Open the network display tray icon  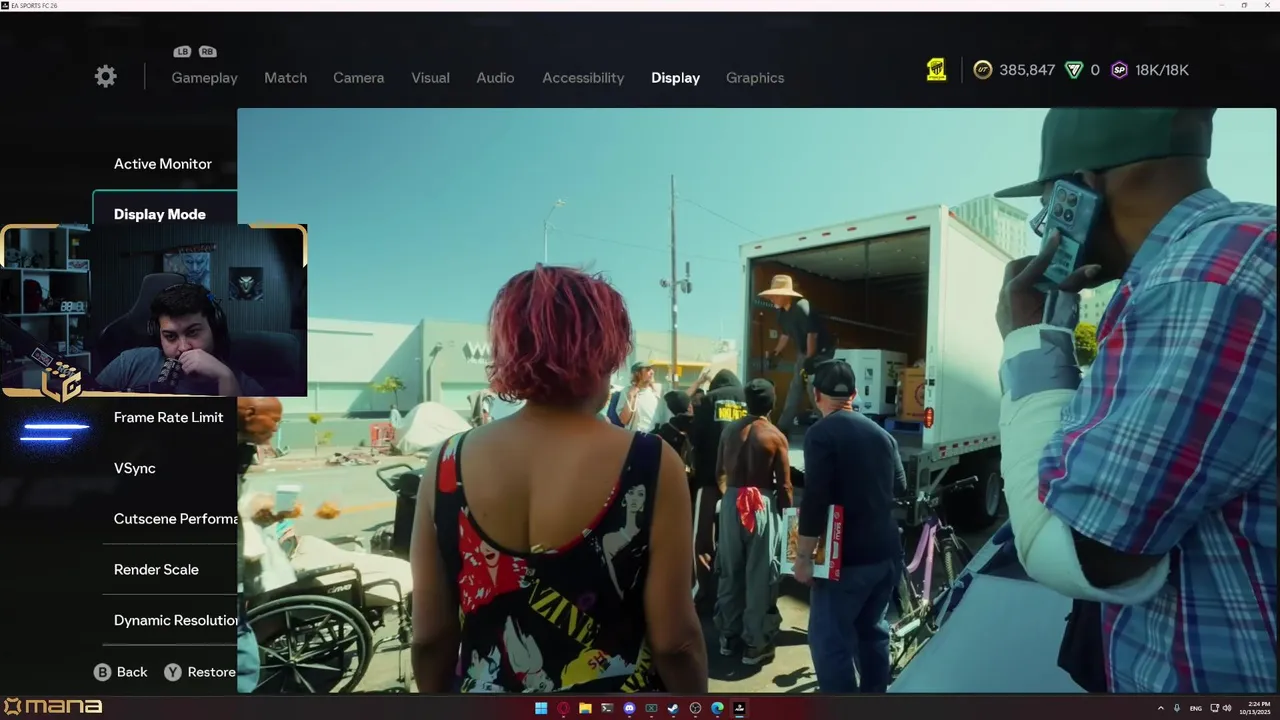[1214, 708]
